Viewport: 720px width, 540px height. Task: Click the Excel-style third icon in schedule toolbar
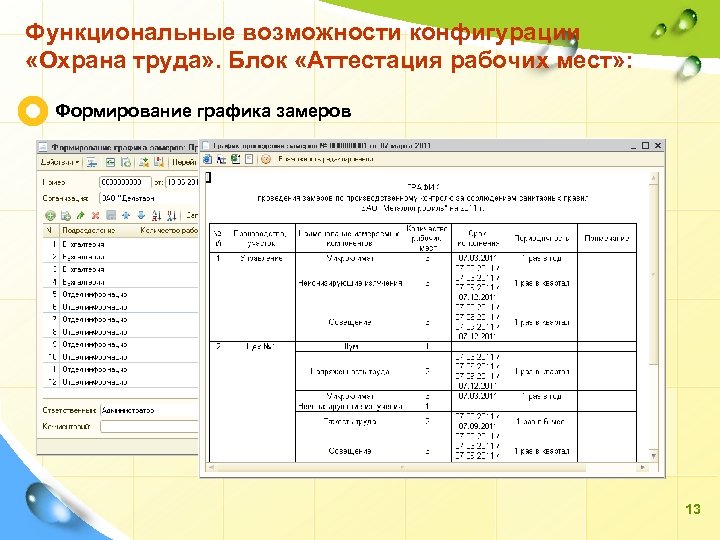236,159
